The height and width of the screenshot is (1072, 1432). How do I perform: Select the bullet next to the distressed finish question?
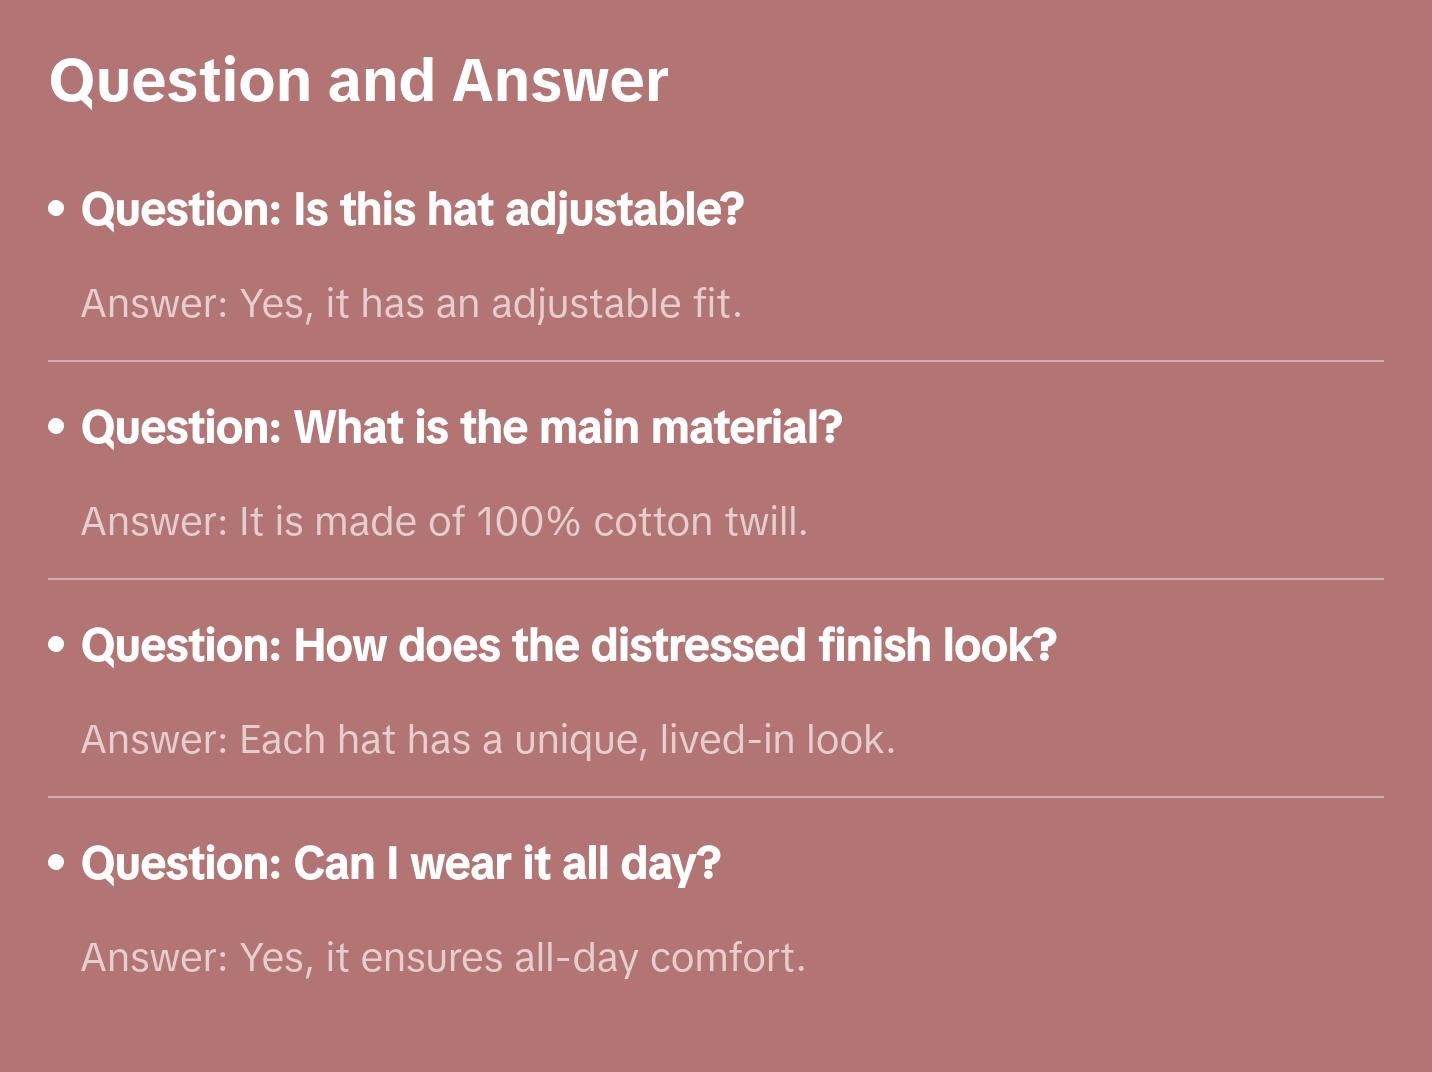point(57,645)
